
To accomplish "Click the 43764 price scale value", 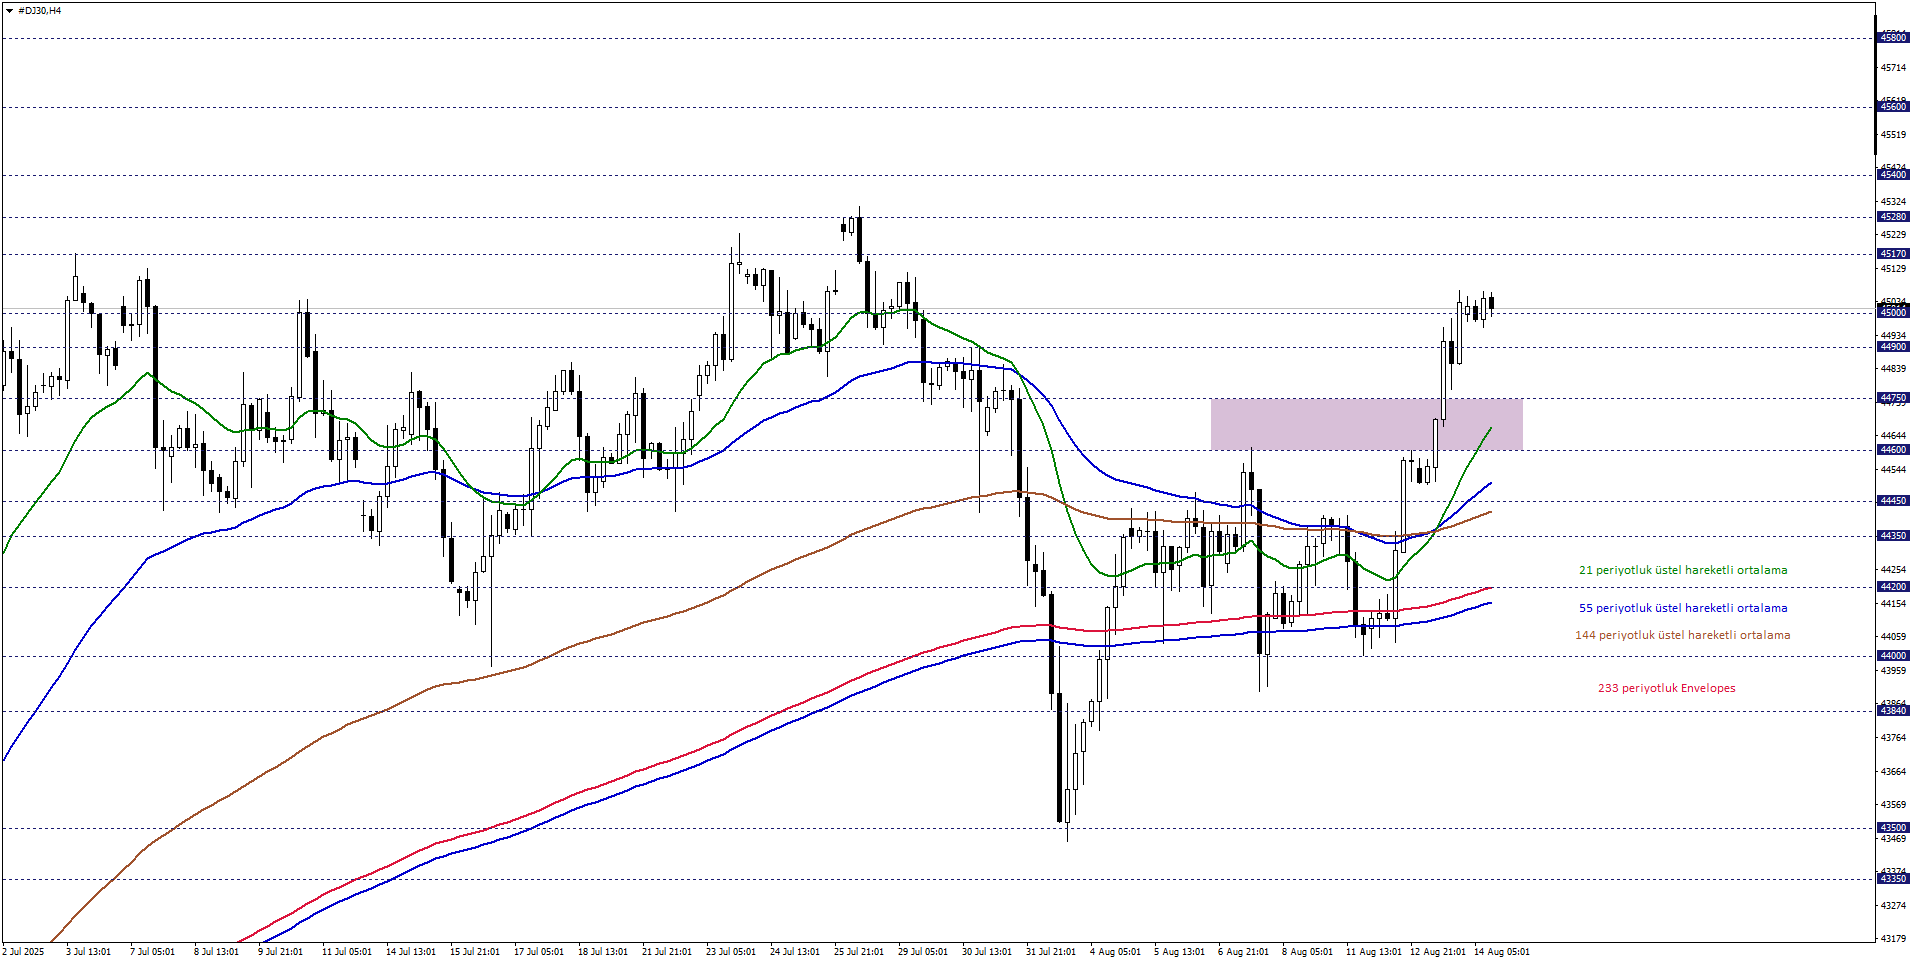I will point(1893,738).
